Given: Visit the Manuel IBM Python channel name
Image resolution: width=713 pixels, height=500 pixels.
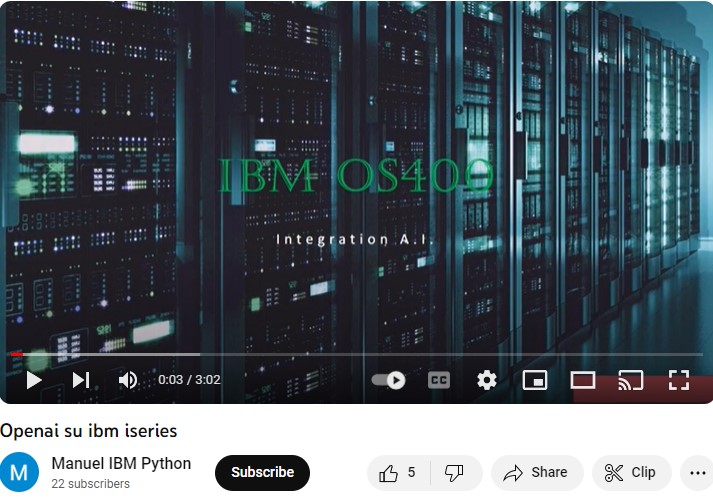Looking at the screenshot, I should pos(121,463).
